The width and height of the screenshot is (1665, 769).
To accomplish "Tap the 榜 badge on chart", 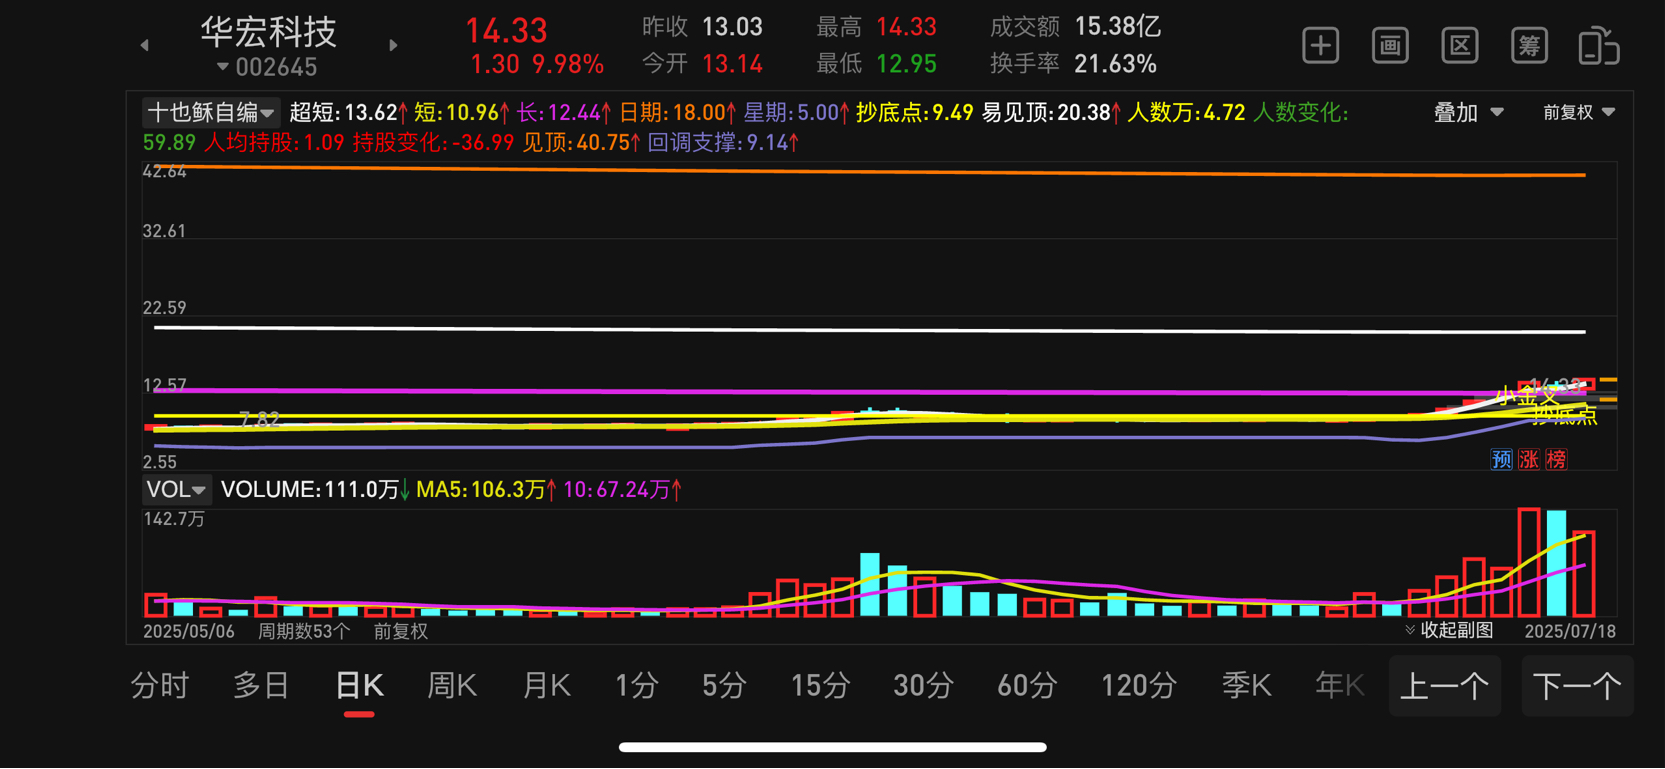I will coord(1556,459).
